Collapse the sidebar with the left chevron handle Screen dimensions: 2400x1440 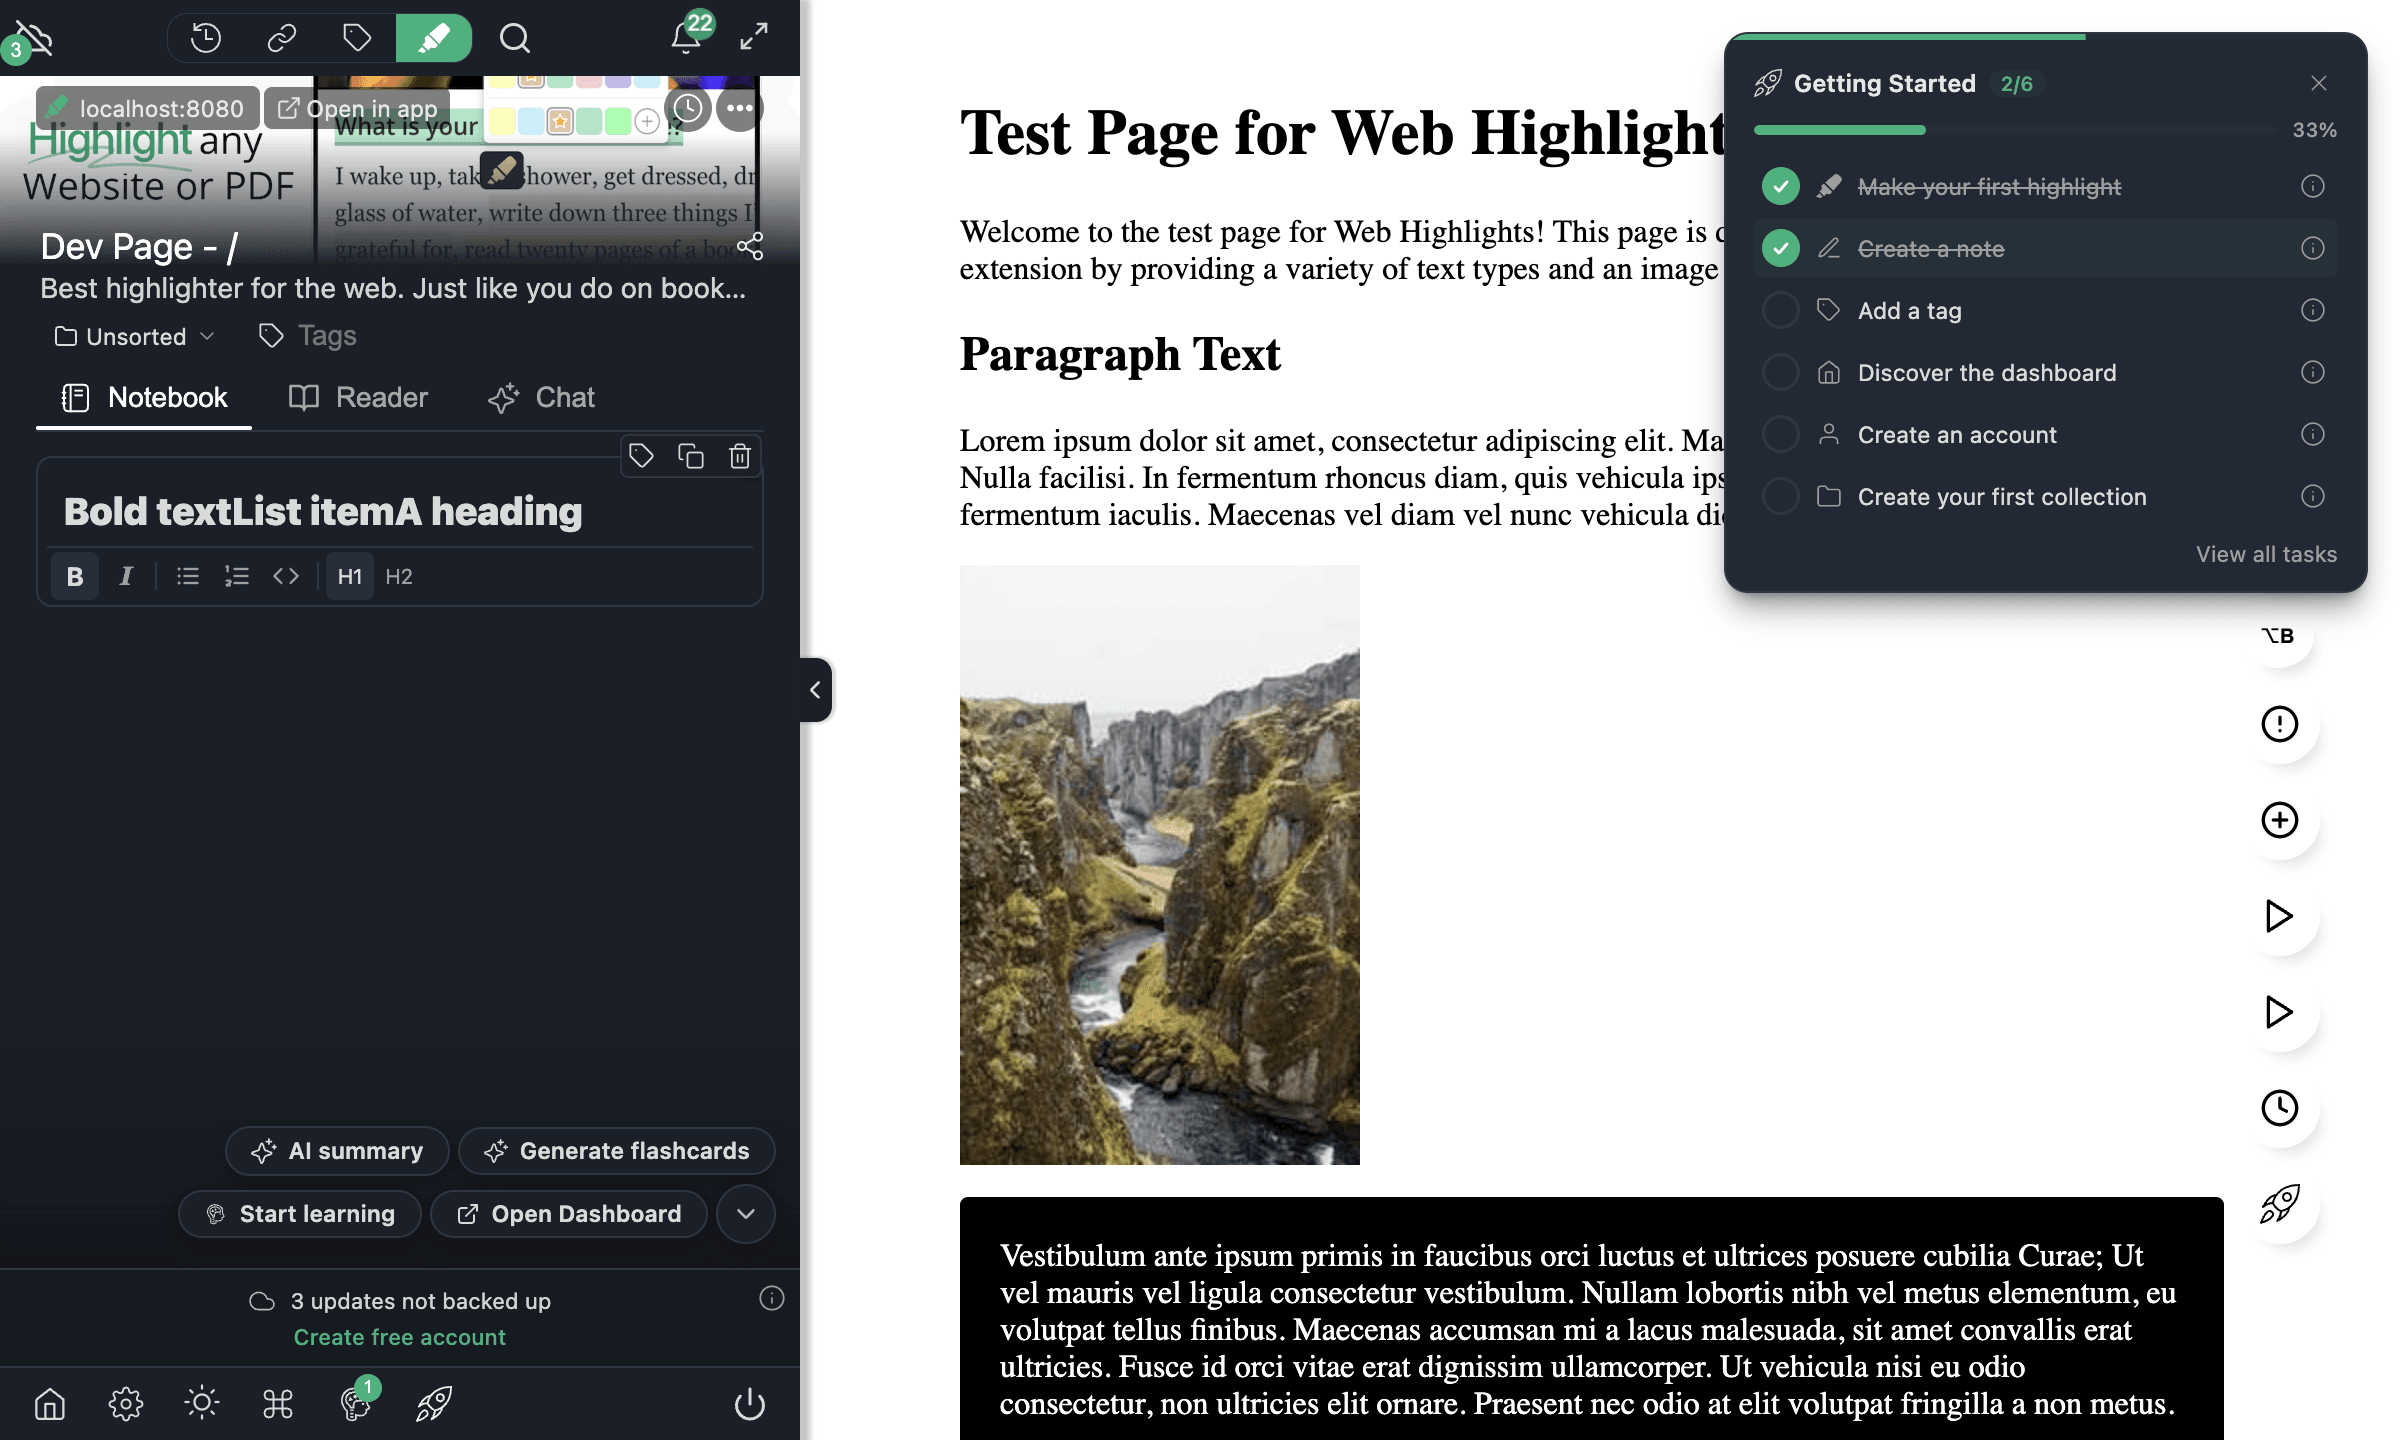(815, 690)
